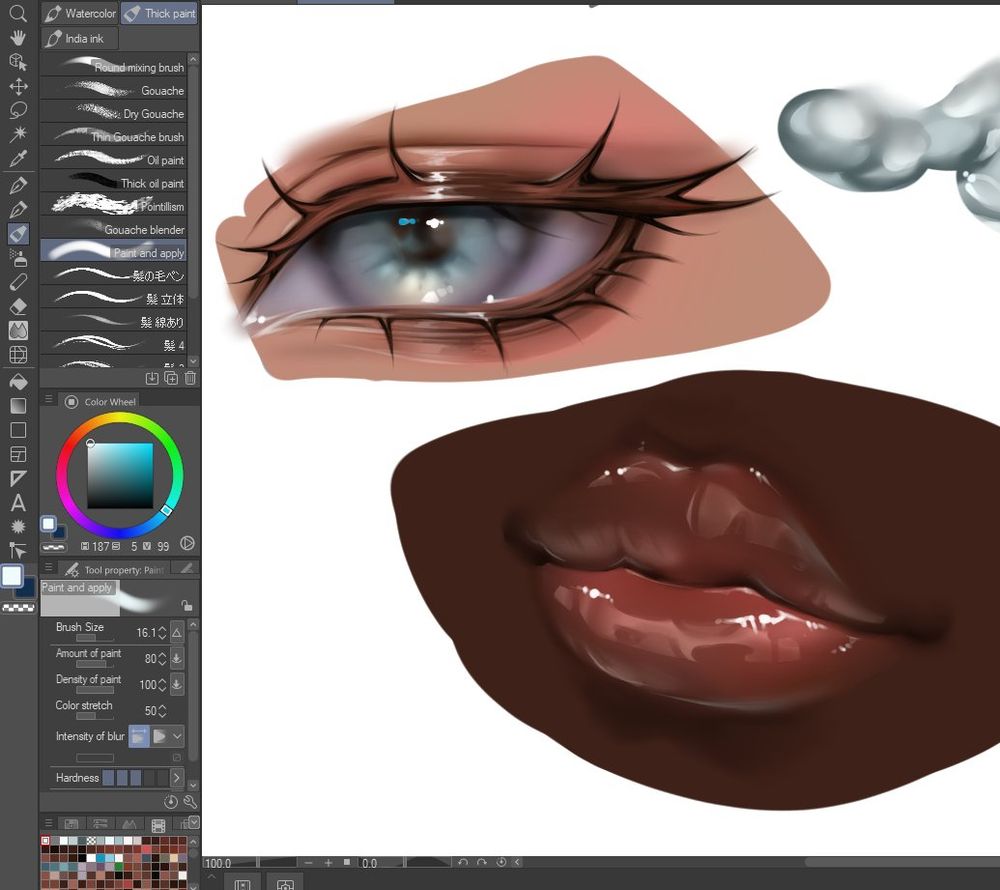Click the main color swatch in toolbar

[x=11, y=576]
